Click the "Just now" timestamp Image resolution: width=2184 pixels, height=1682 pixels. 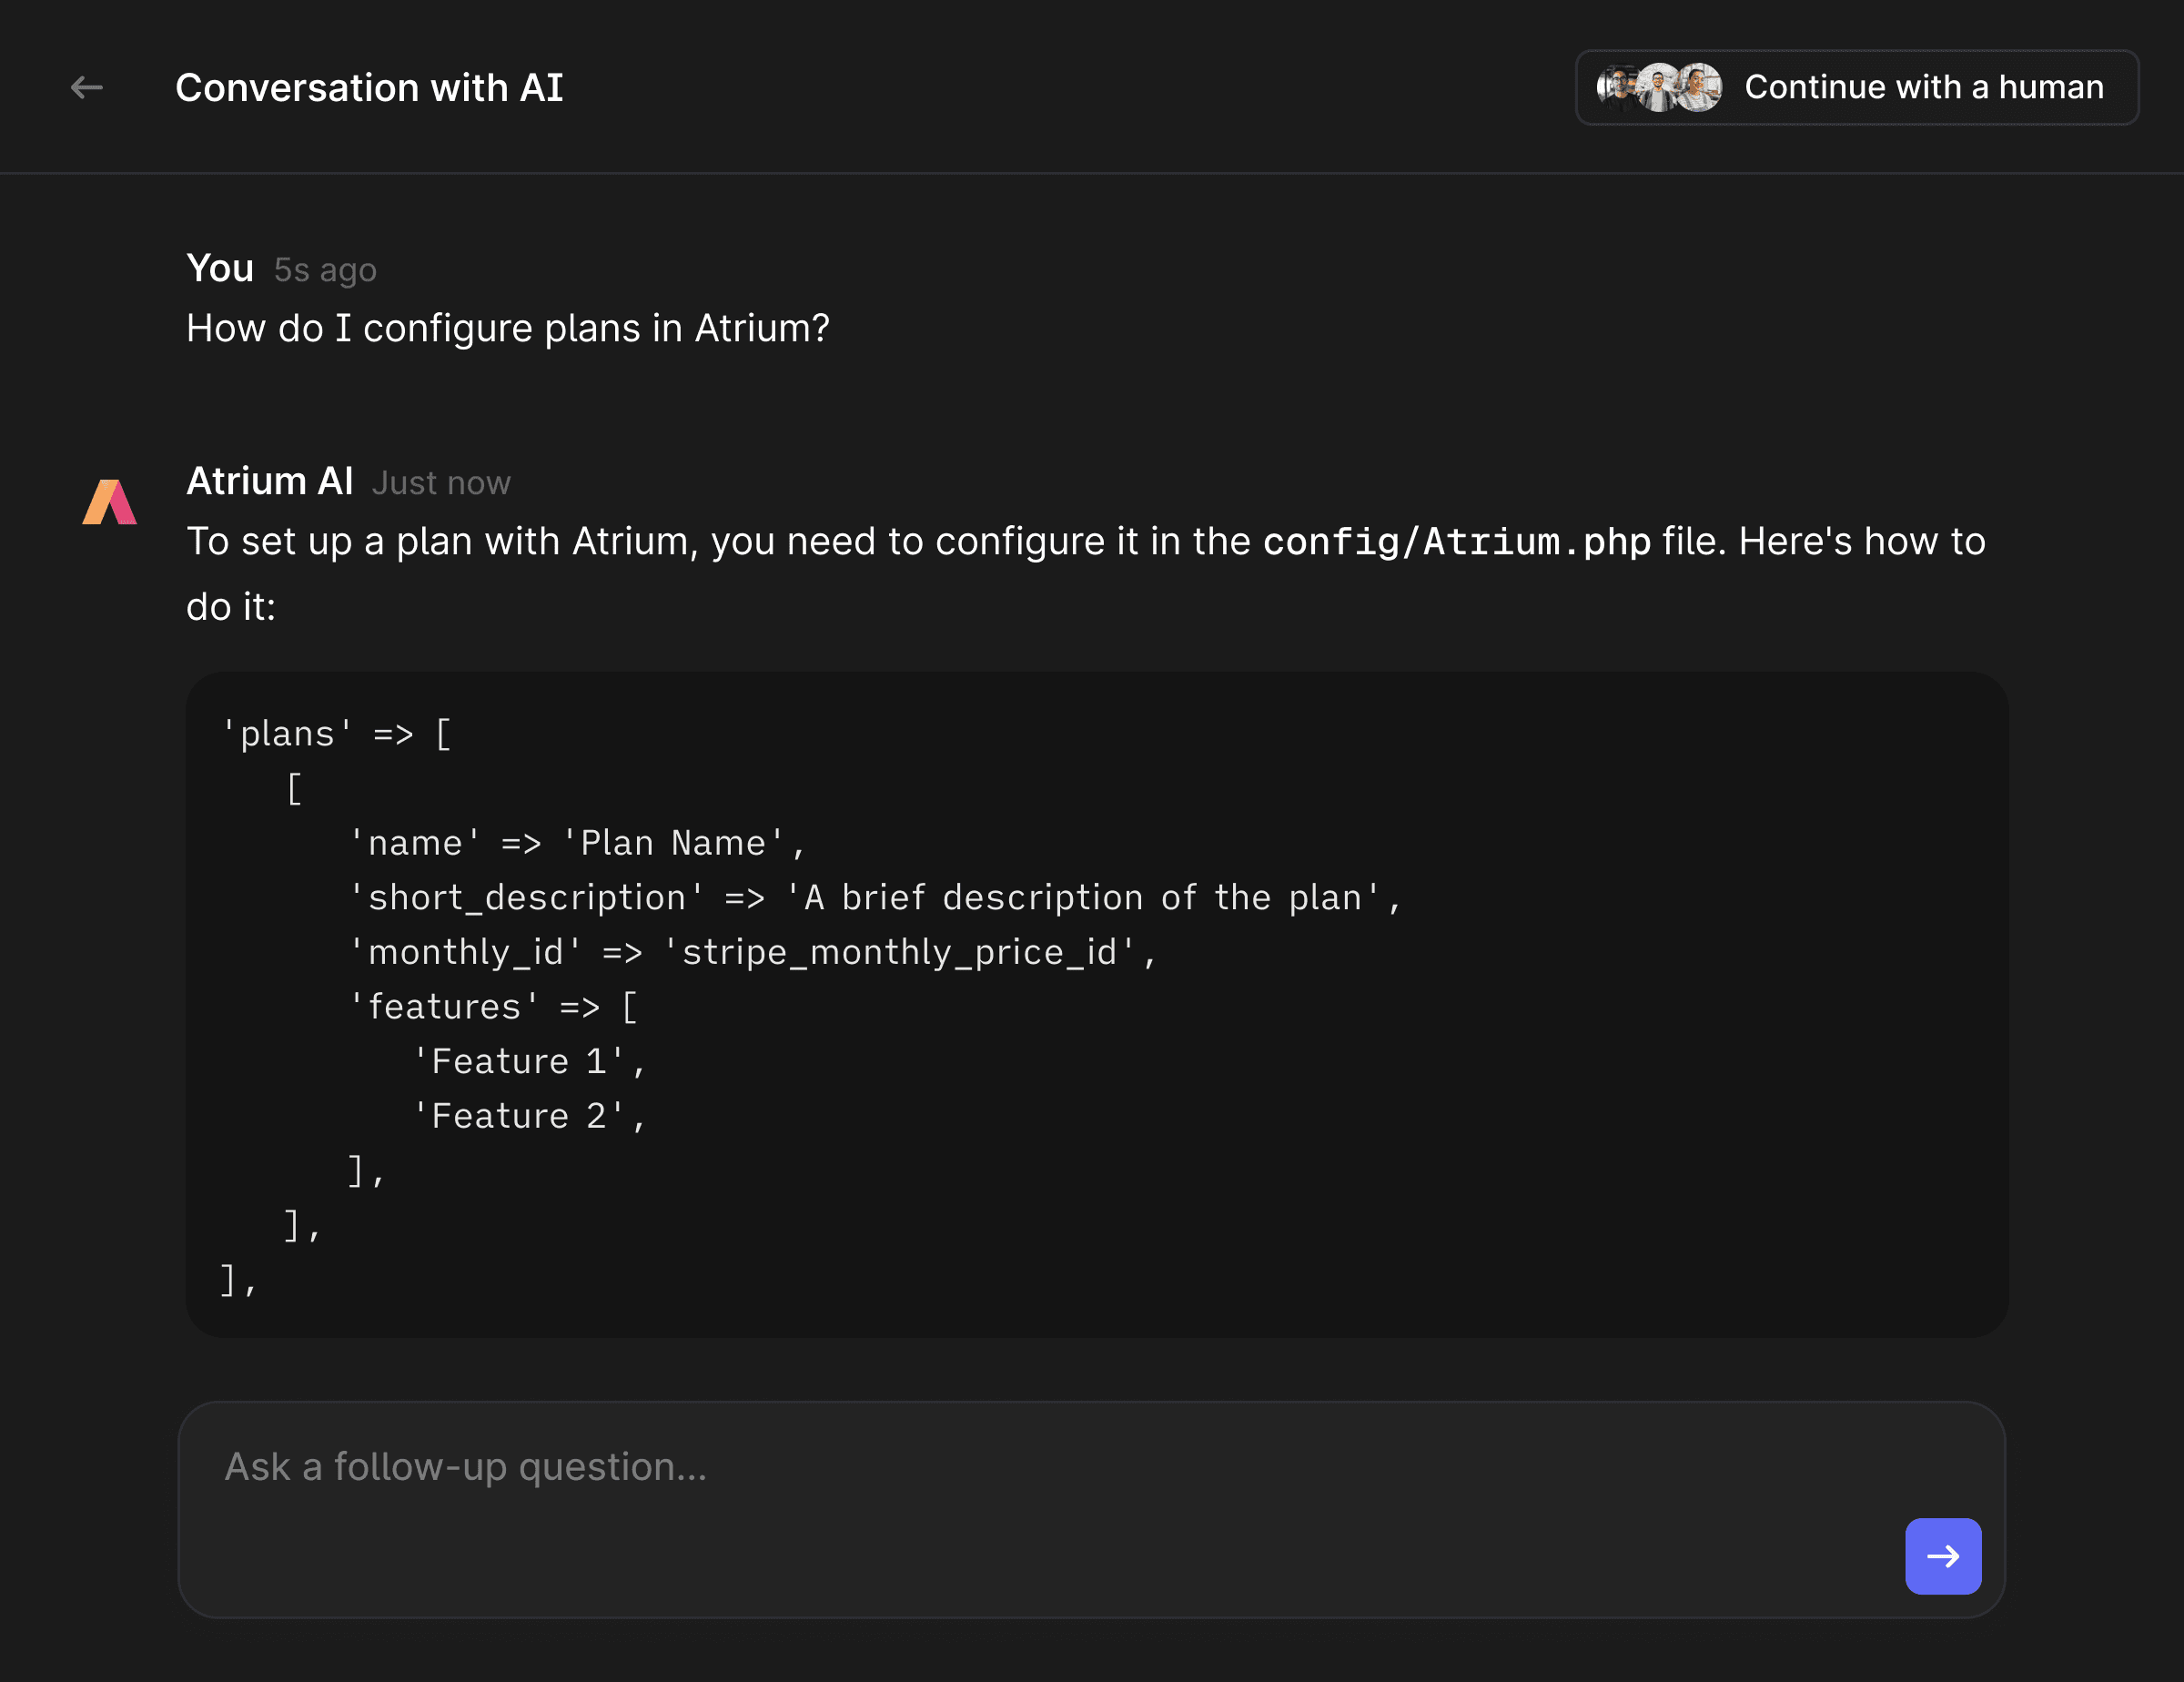pos(441,483)
